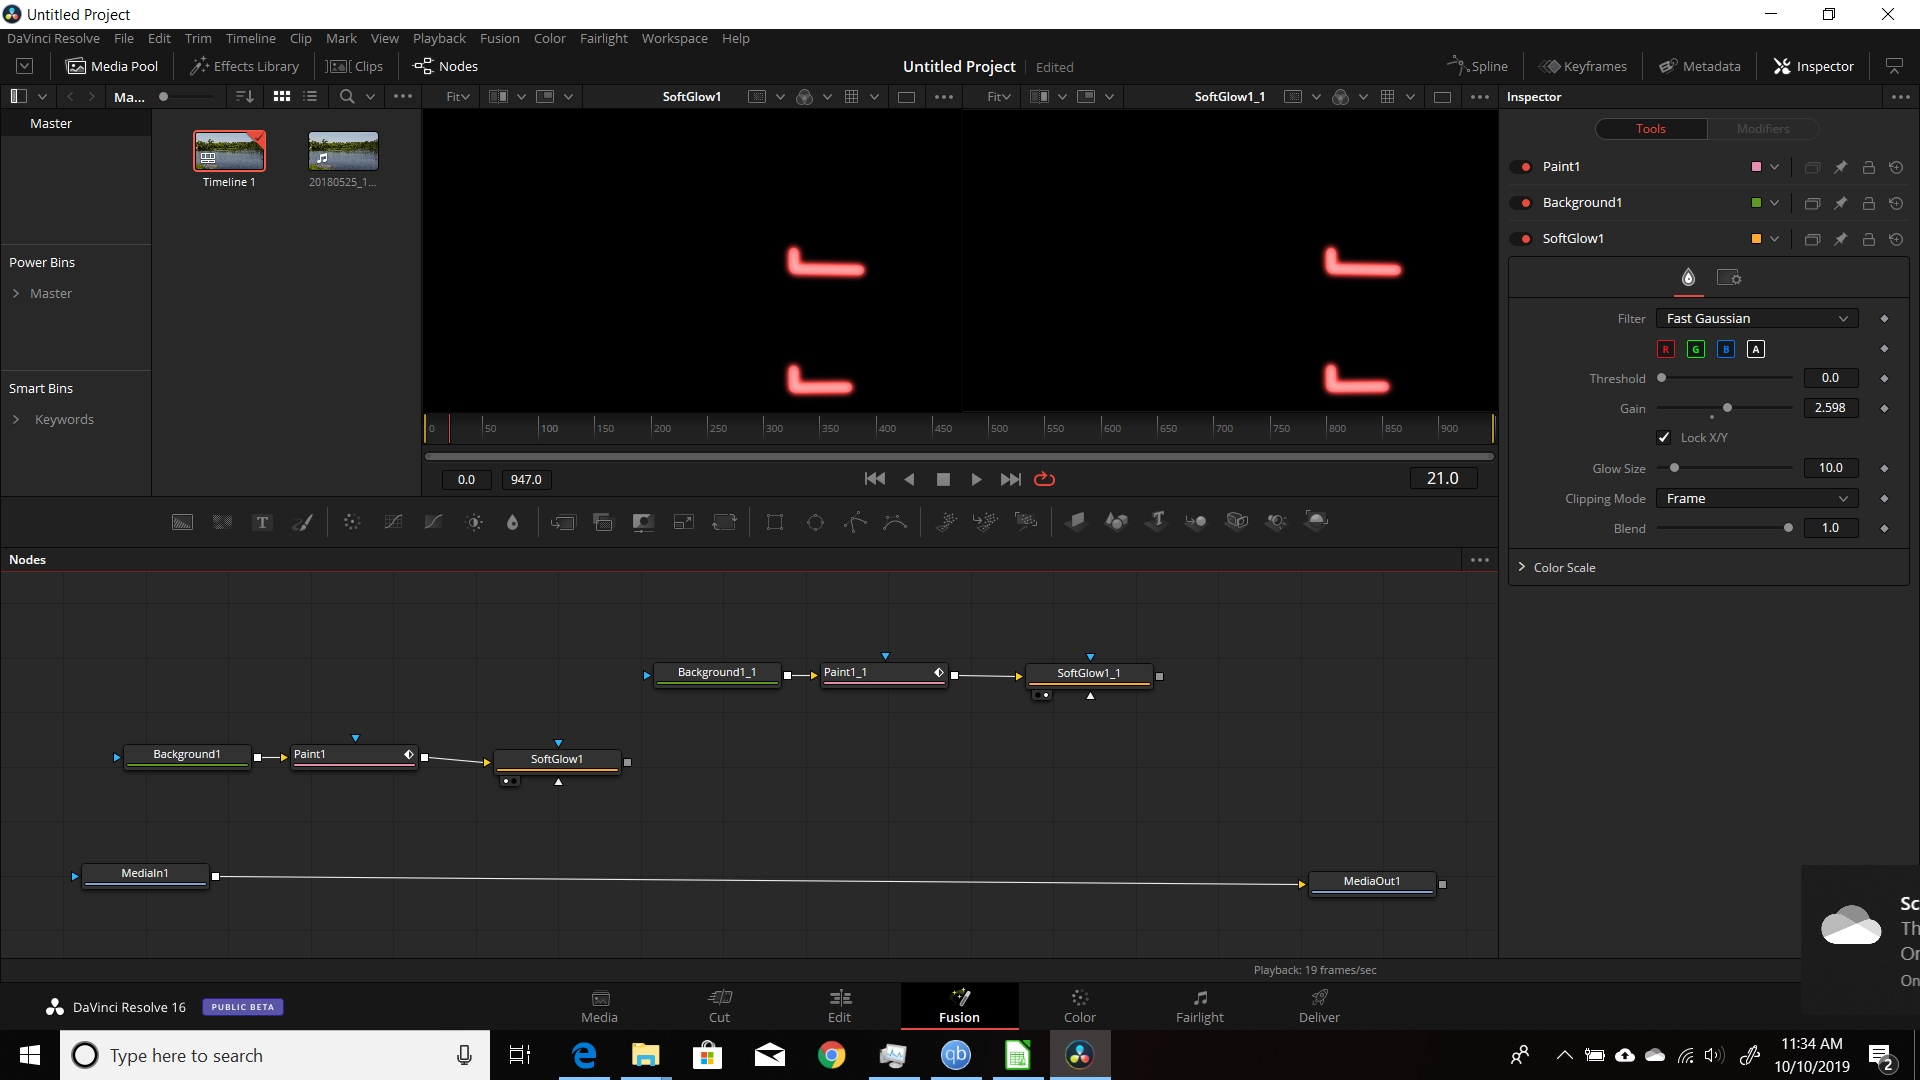
Task: Add a Polygon mask tool
Action: (x=855, y=522)
